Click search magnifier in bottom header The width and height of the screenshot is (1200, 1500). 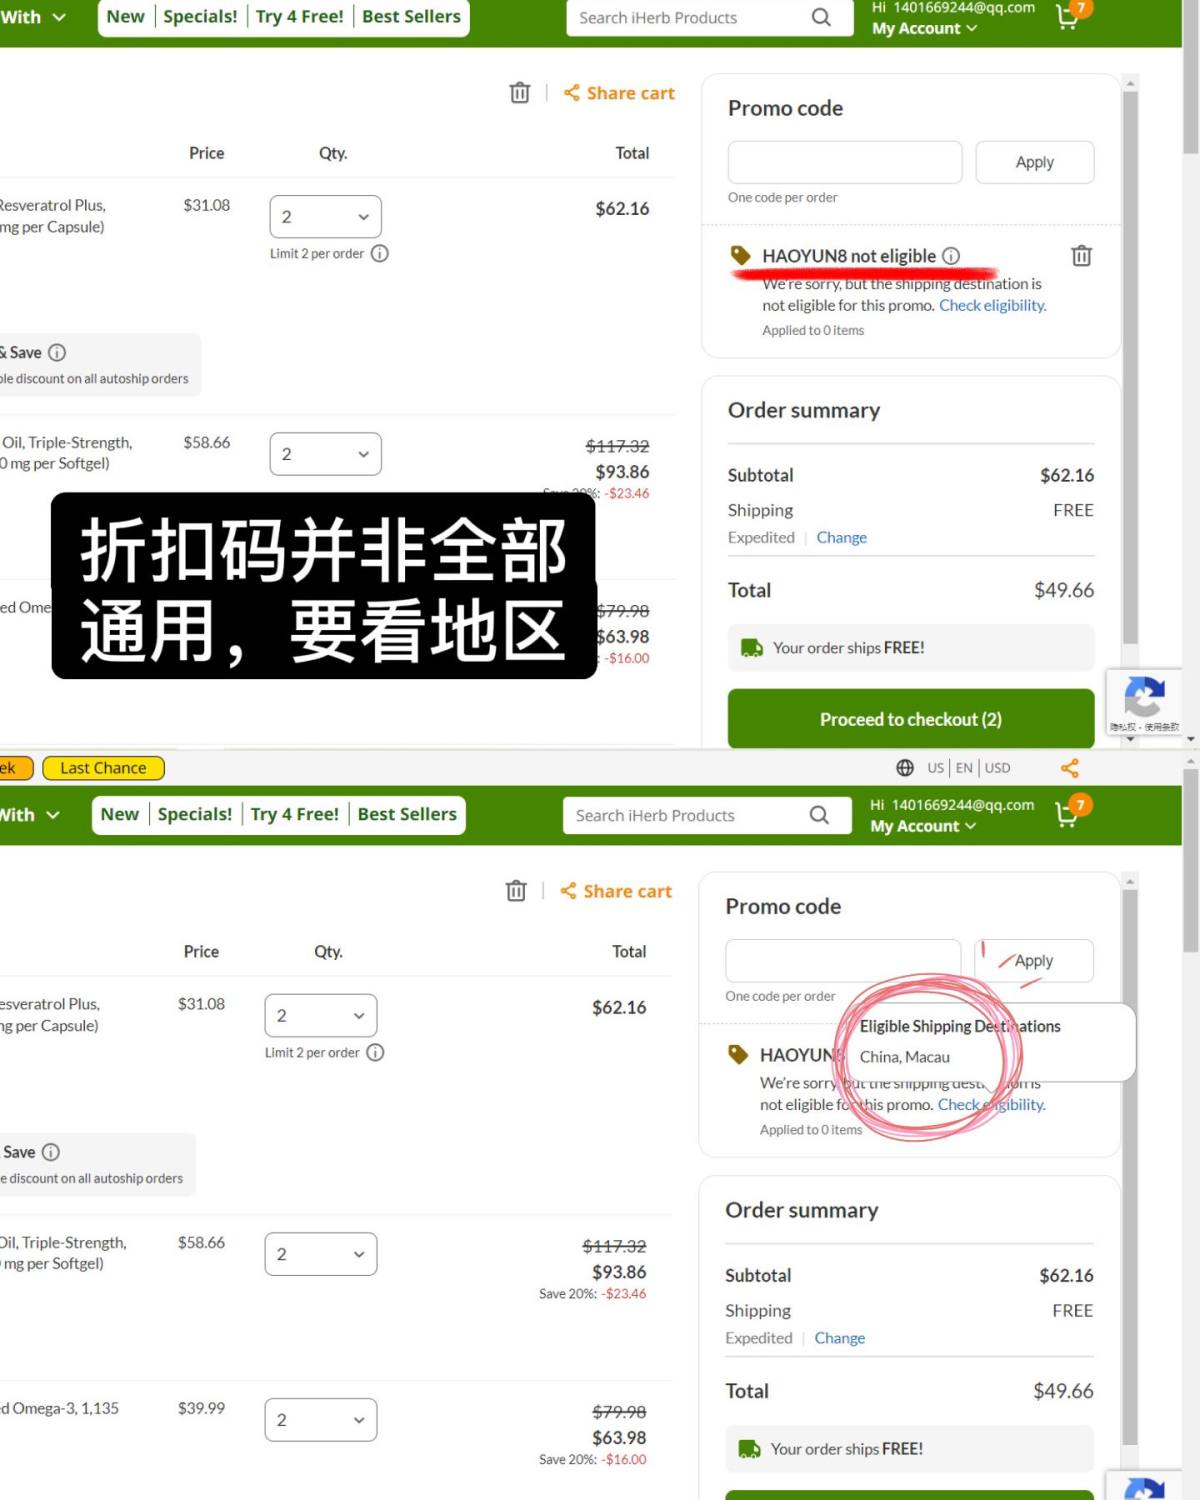point(819,815)
